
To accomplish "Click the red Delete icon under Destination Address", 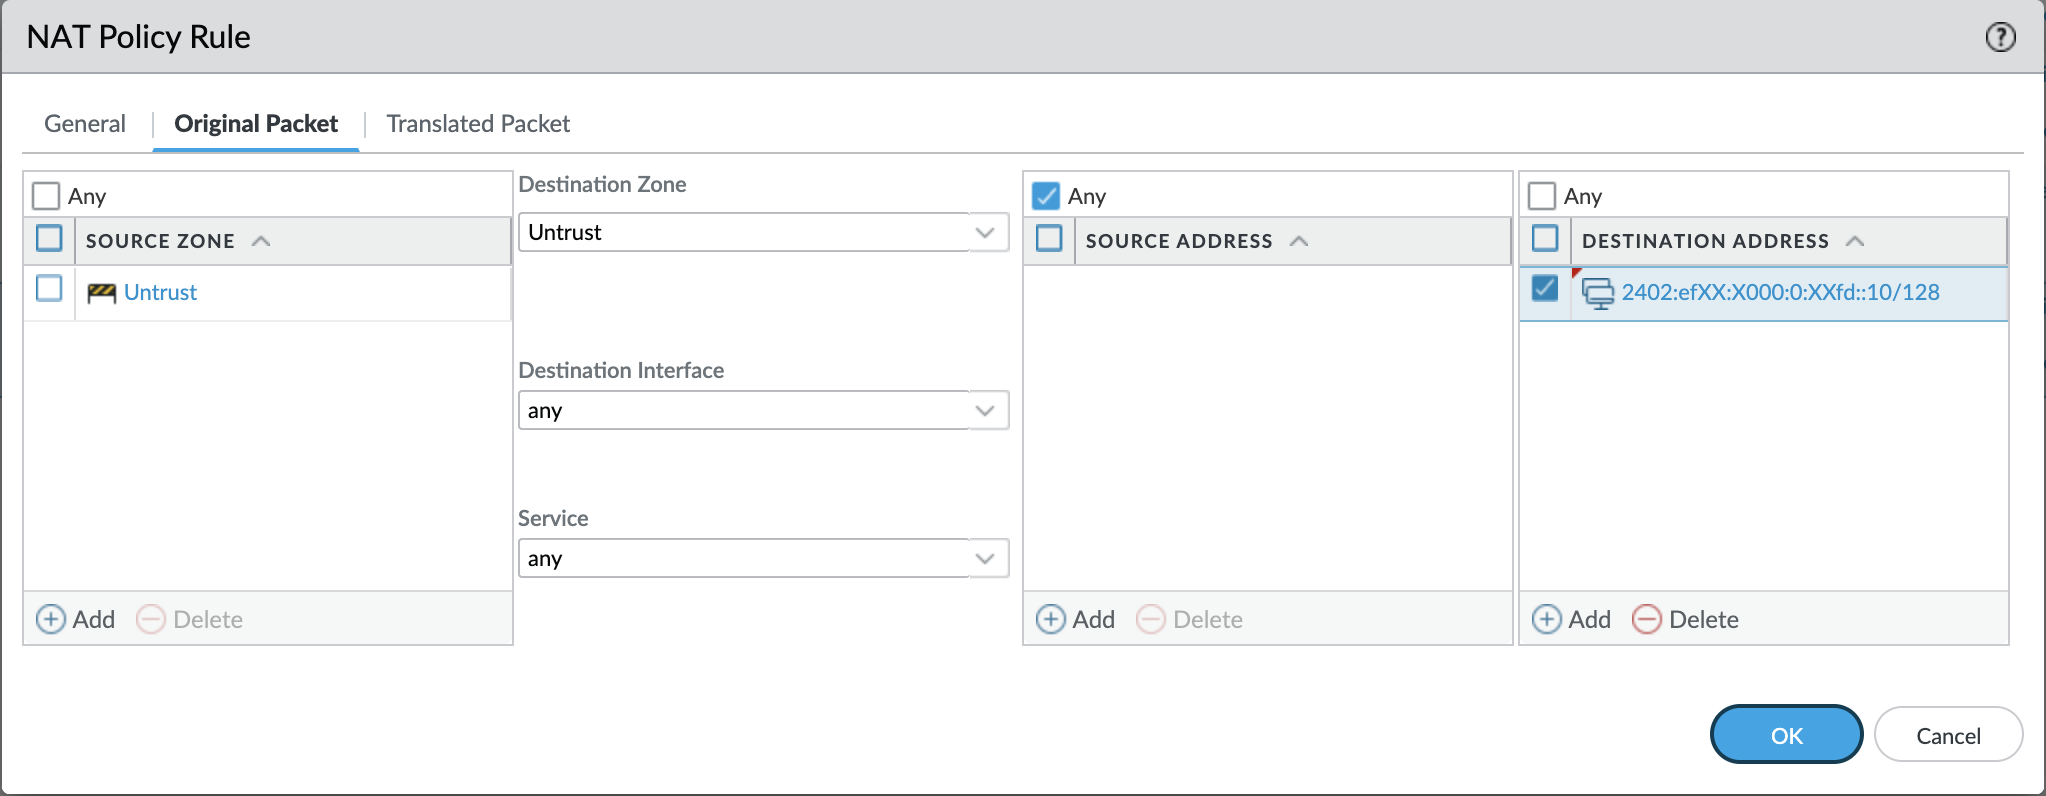I will pos(1646,620).
